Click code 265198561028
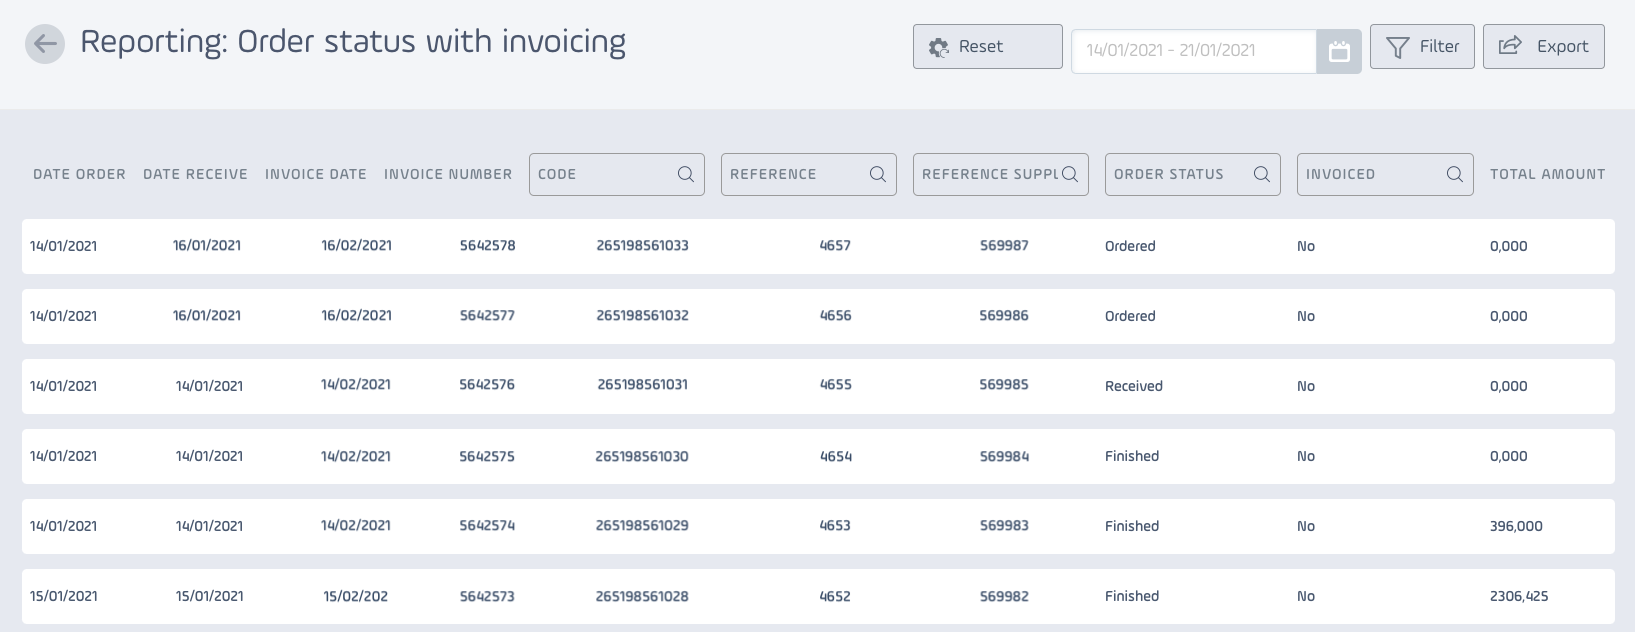The width and height of the screenshot is (1635, 632). (642, 596)
